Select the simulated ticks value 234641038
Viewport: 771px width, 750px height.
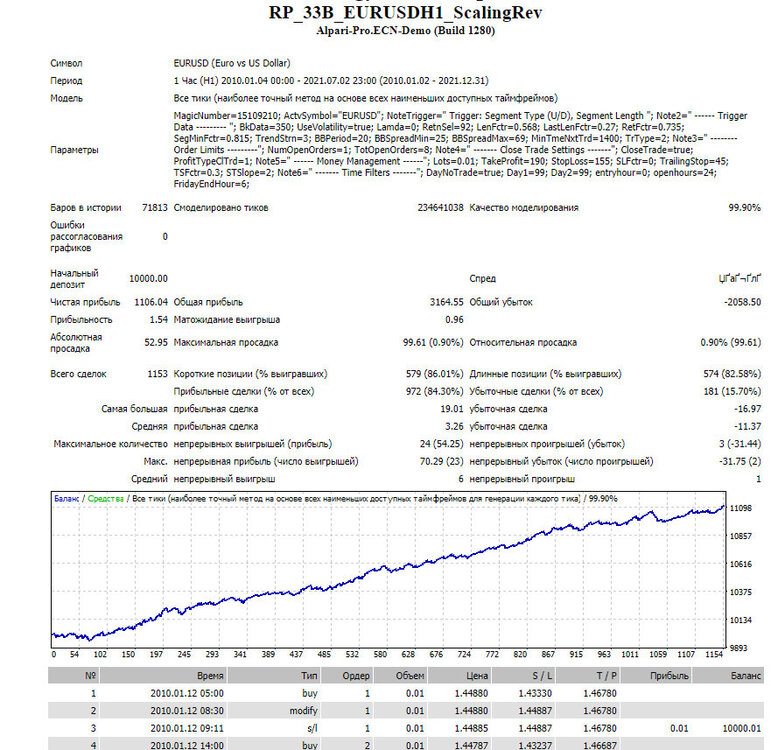(x=440, y=208)
